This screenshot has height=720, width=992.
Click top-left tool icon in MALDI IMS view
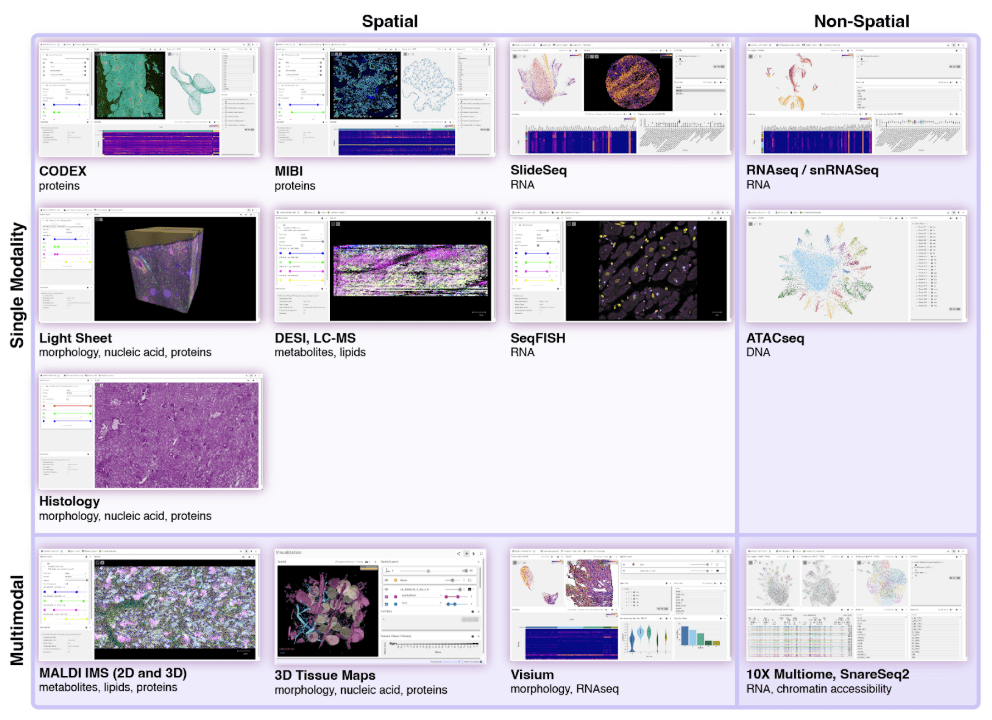click(x=101, y=563)
